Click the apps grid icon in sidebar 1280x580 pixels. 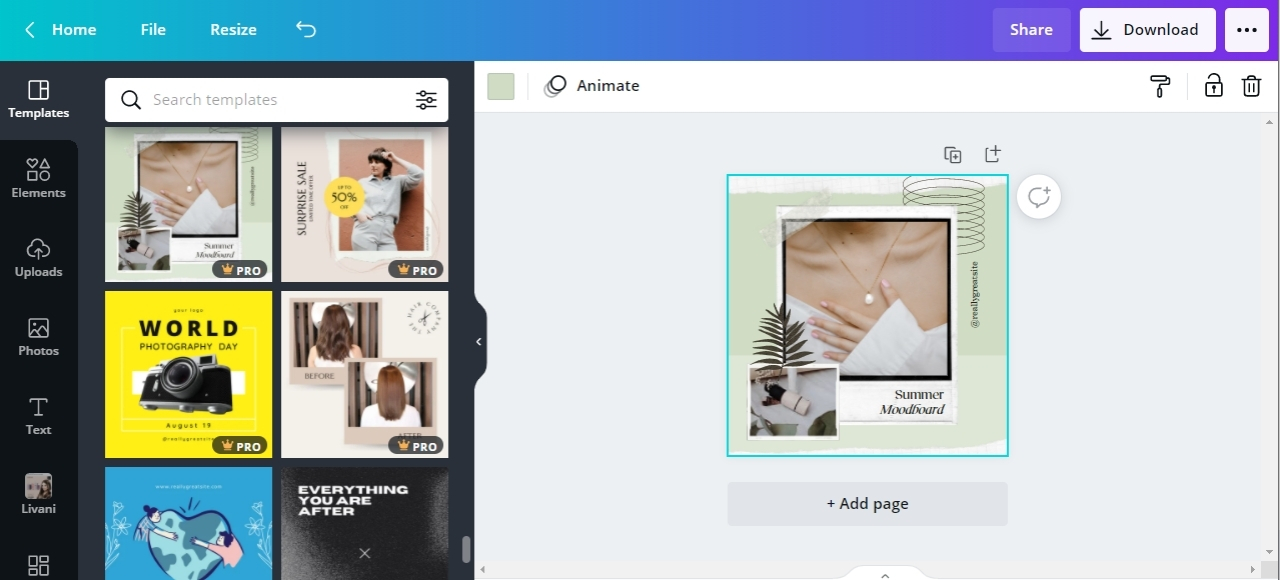click(x=38, y=565)
